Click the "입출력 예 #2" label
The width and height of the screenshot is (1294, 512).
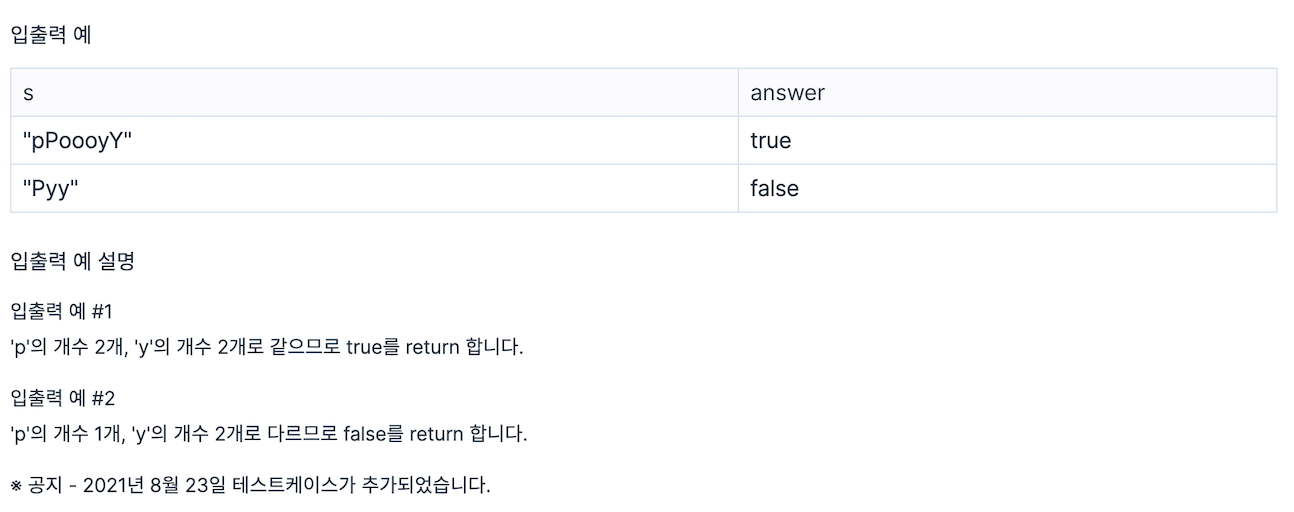63,399
